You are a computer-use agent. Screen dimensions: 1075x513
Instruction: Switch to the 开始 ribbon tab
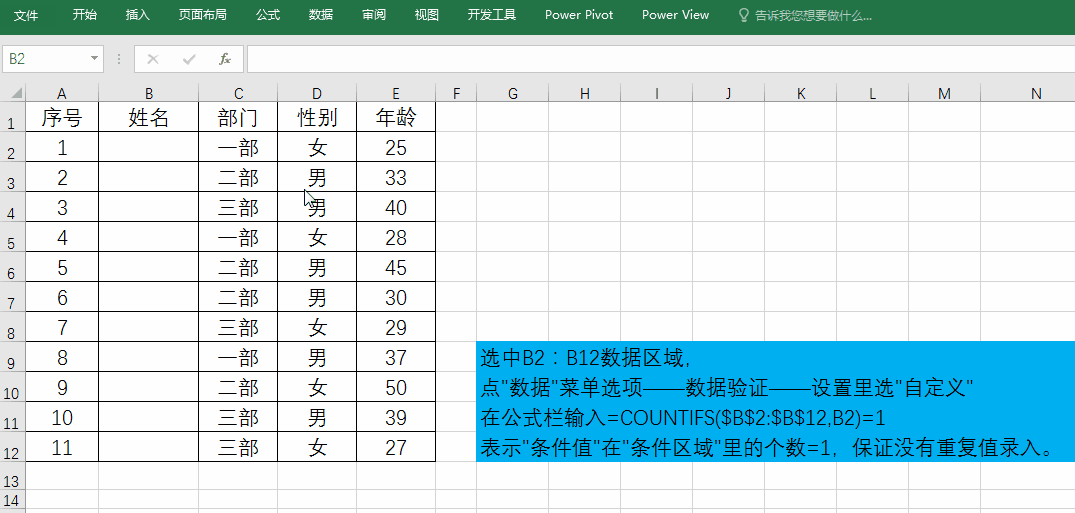(x=84, y=15)
